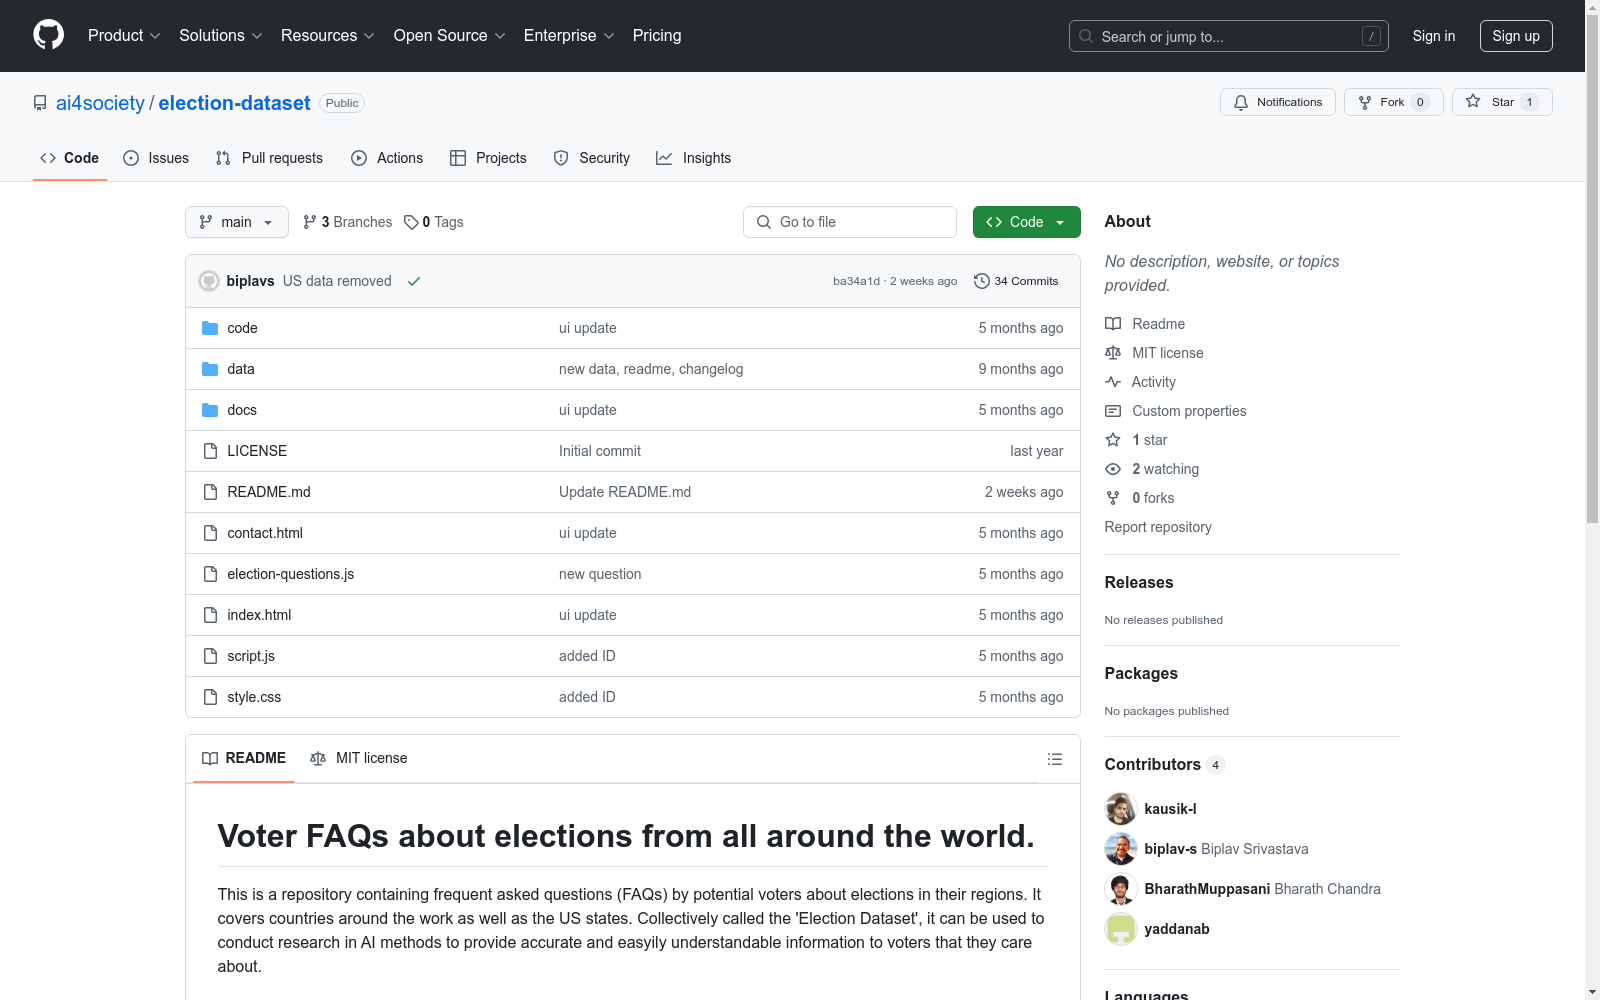Open biplav-s contributor avatar
The height and width of the screenshot is (1000, 1600).
tap(1121, 849)
